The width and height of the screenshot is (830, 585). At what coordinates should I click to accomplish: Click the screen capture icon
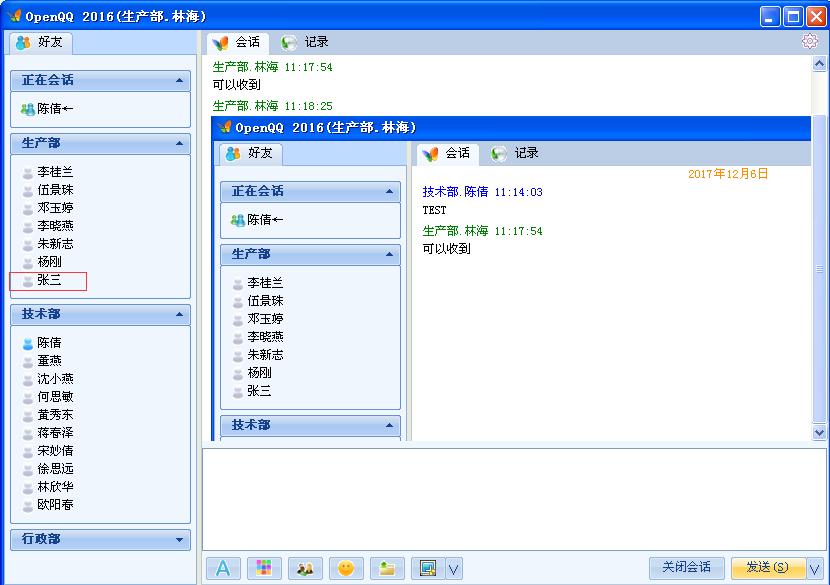pos(428,568)
